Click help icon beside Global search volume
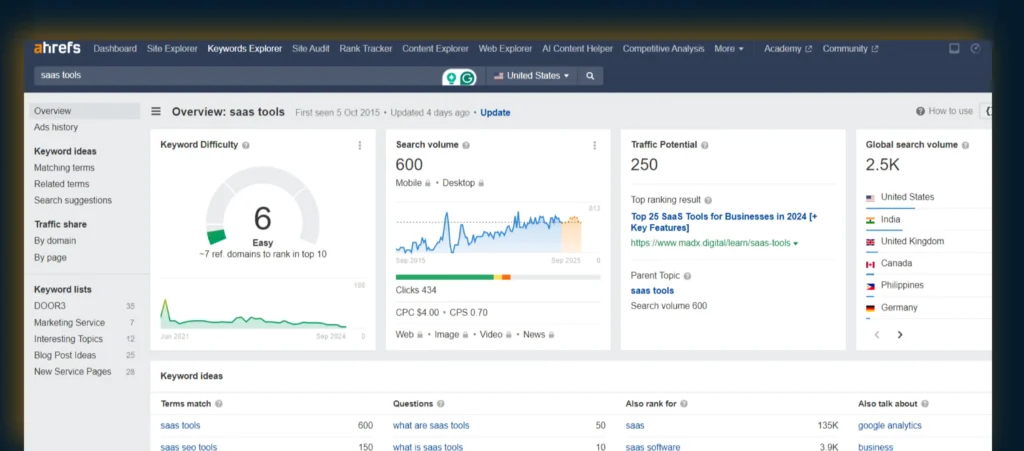Image resolution: width=1024 pixels, height=451 pixels. pyautogui.click(x=968, y=145)
